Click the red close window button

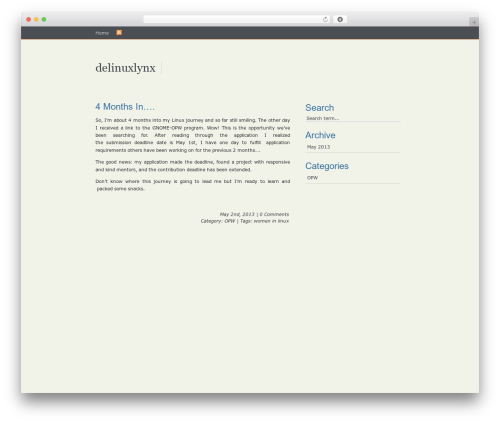29,19
